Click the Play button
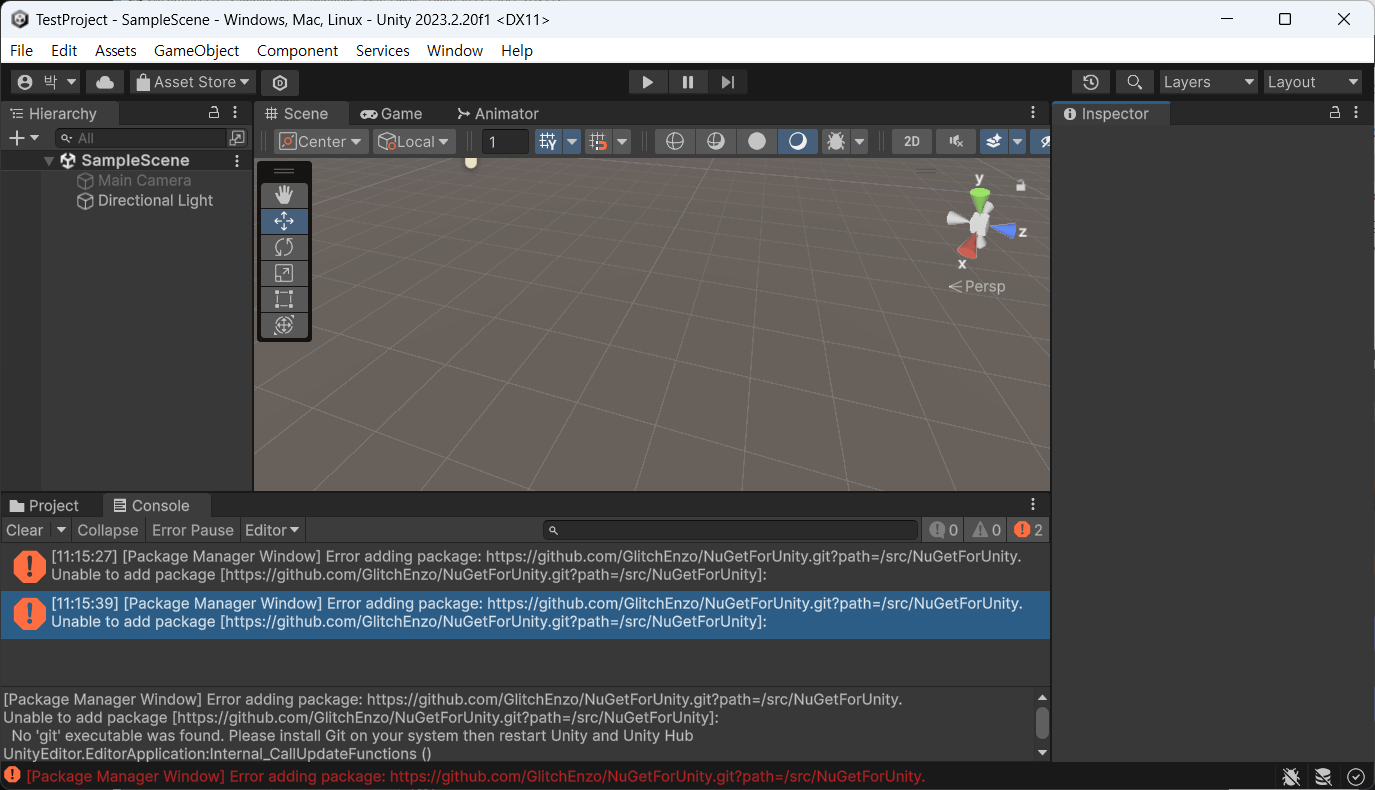 tap(648, 82)
